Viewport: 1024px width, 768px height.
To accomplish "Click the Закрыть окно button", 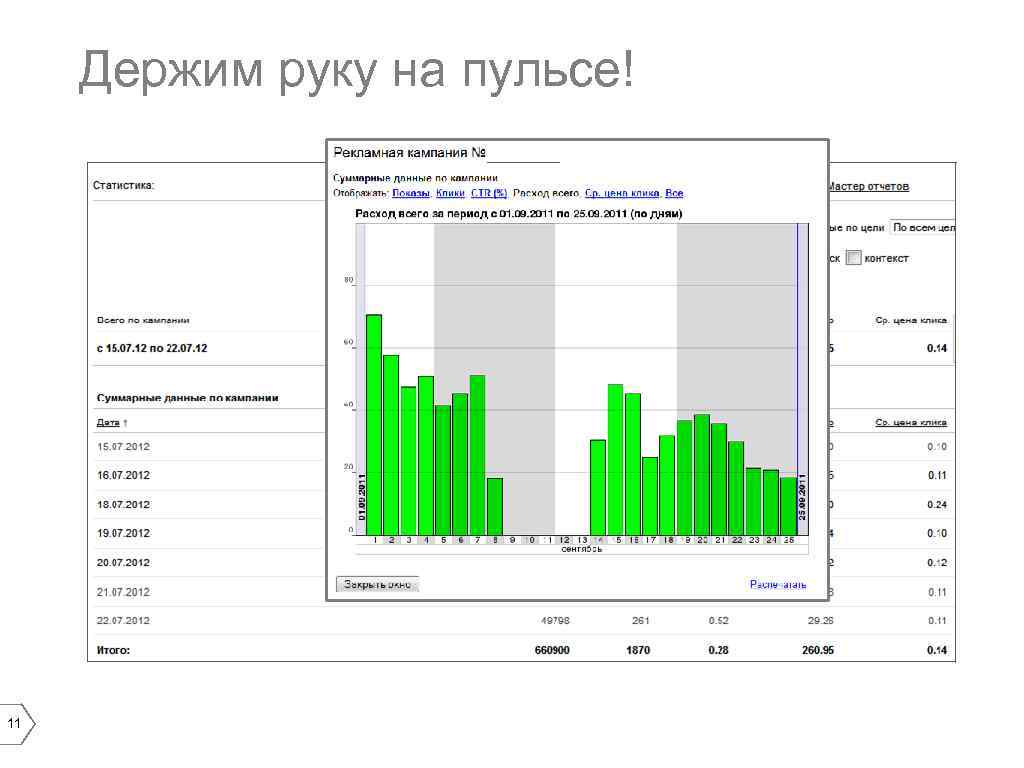I will point(377,584).
